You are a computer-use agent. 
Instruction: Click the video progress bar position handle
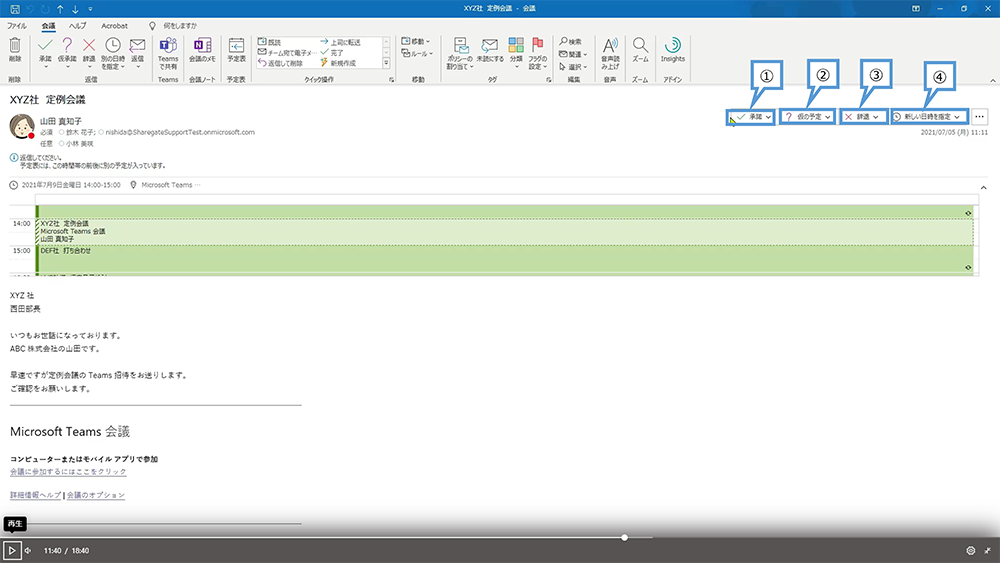click(x=624, y=537)
